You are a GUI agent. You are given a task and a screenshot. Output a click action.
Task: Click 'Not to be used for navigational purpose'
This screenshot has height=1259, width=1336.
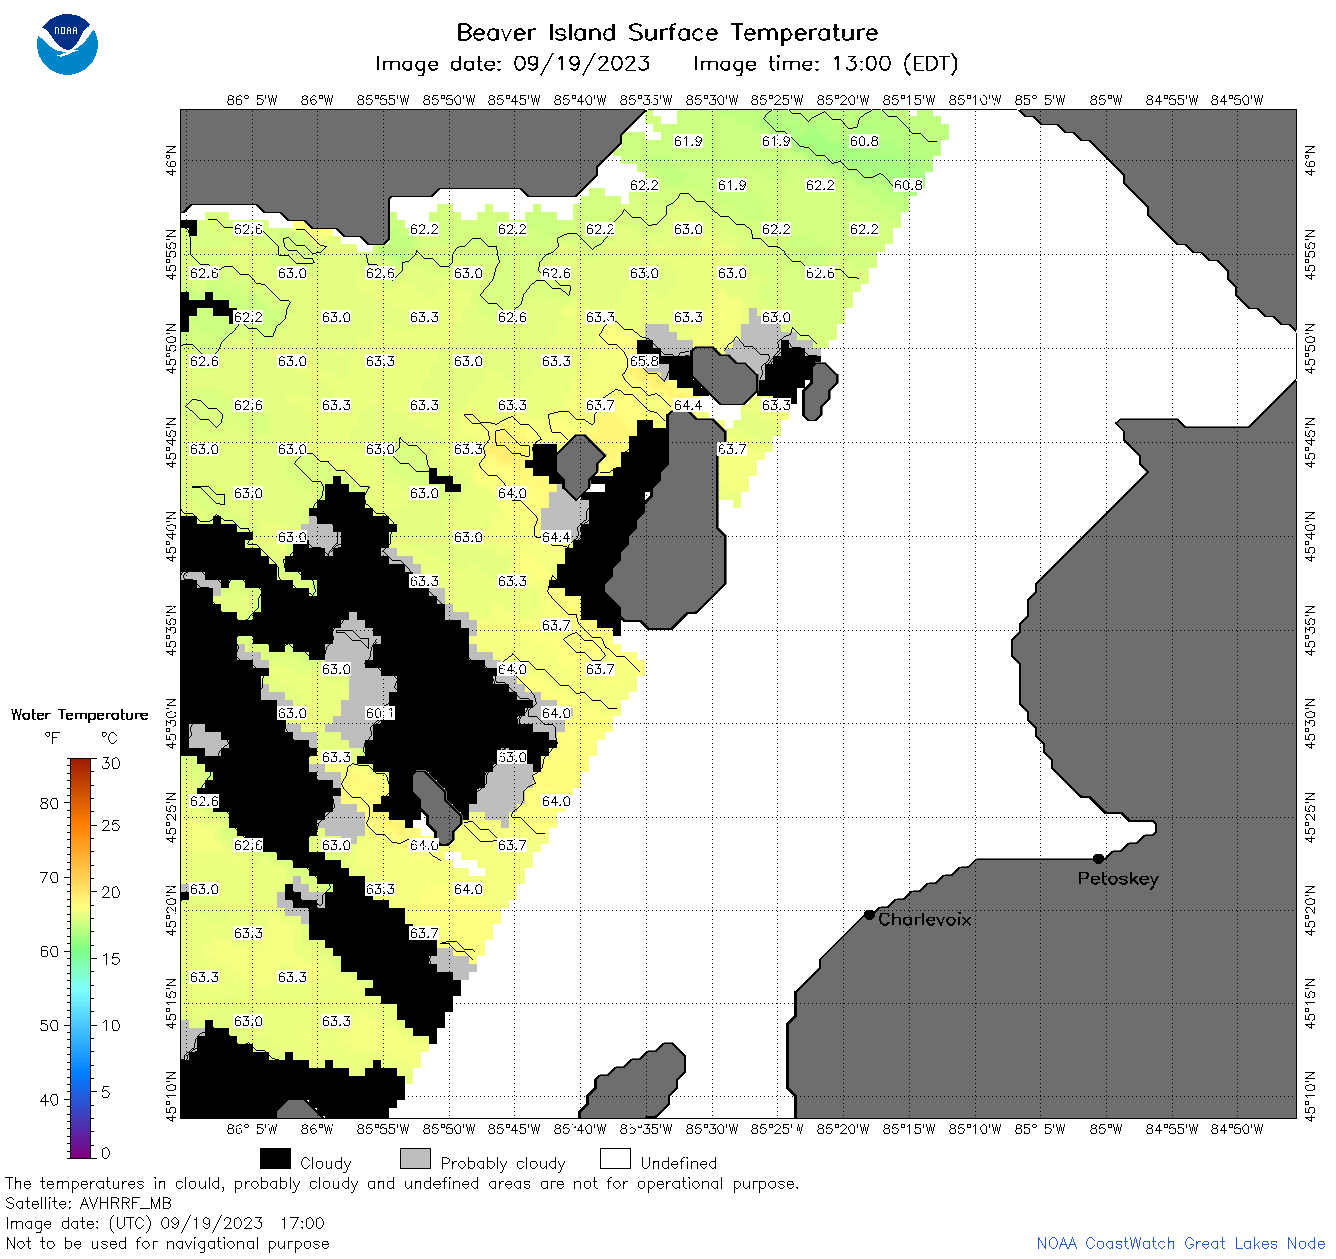(167, 1244)
